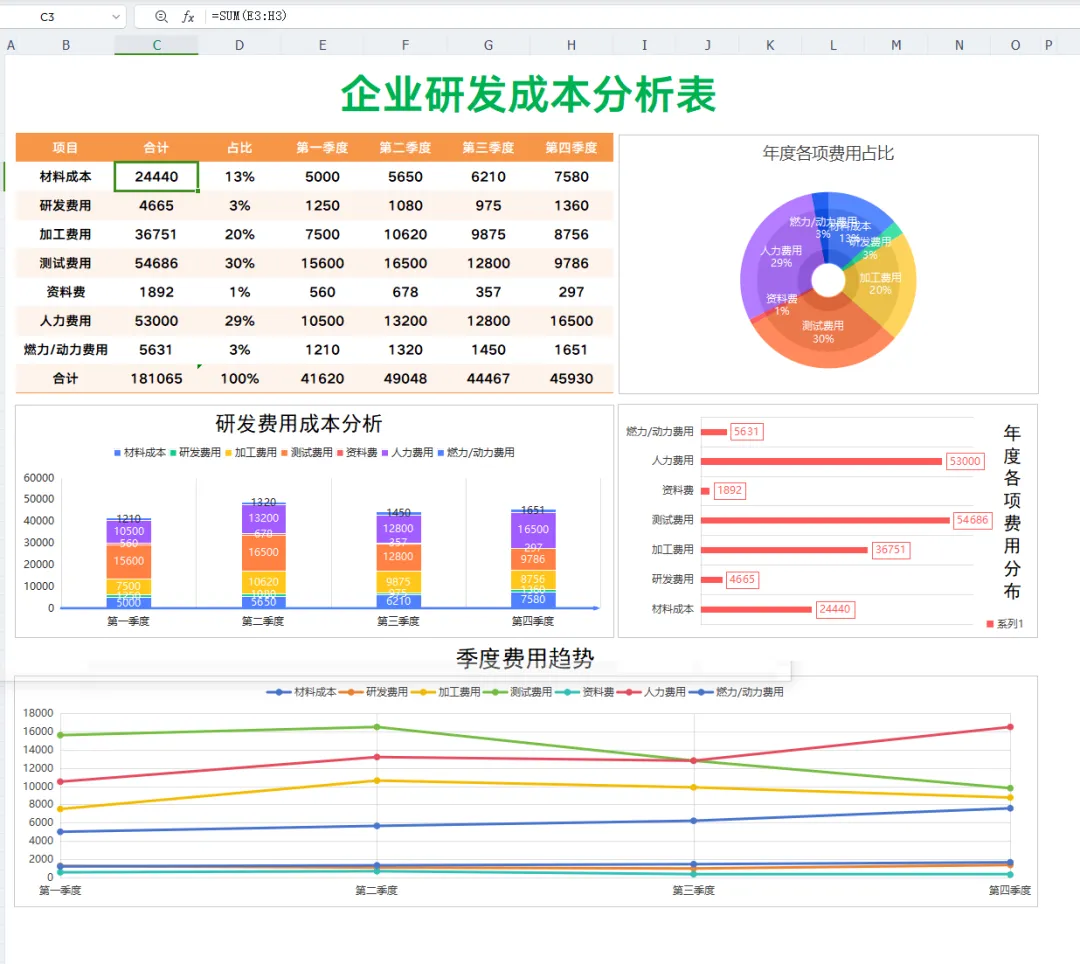Expand the Name Box dropdown arrow
Image resolution: width=1080 pixels, height=964 pixels.
click(116, 17)
